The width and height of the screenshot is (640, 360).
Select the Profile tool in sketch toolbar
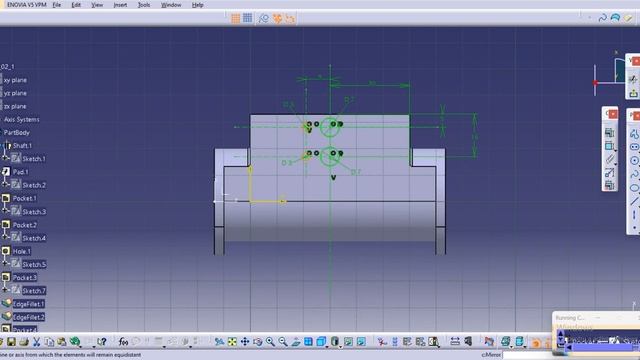pos(634,133)
